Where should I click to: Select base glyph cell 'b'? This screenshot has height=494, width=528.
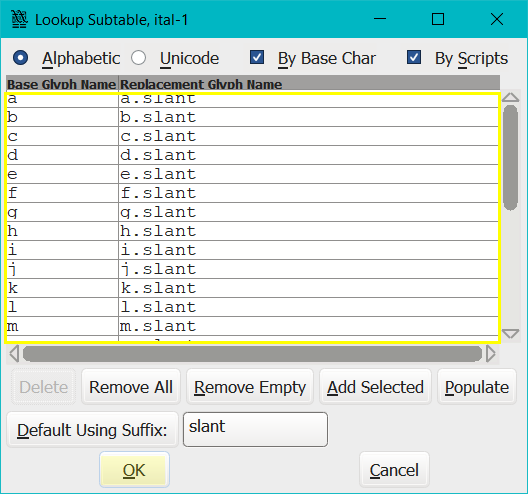(62, 117)
